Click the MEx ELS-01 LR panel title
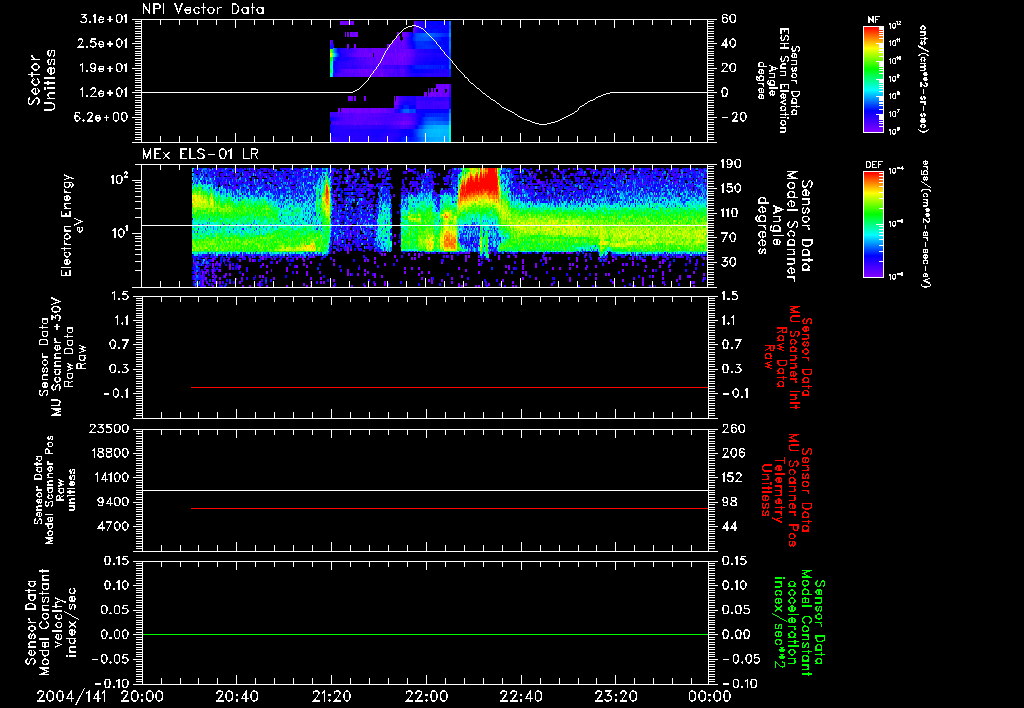The width and height of the screenshot is (1024, 708). coord(200,154)
